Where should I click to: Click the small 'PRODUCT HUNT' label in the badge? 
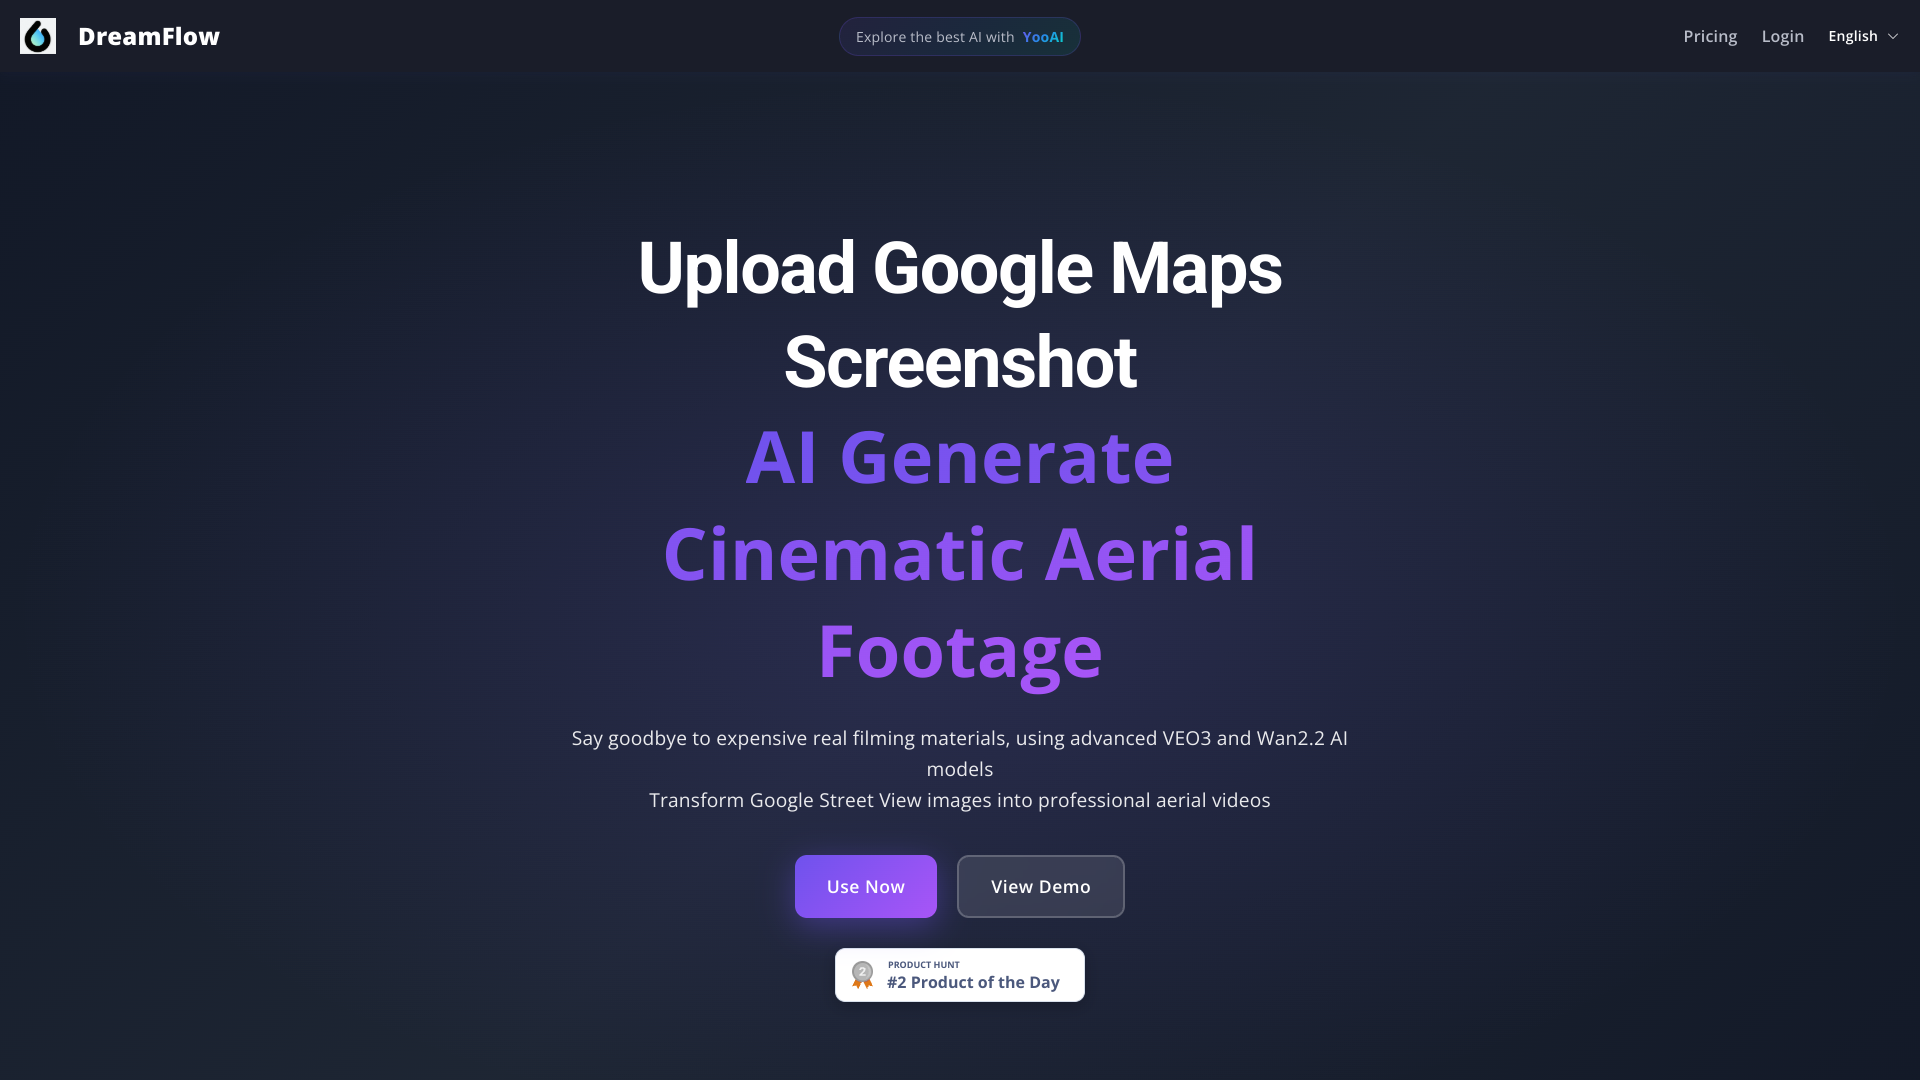click(x=923, y=965)
